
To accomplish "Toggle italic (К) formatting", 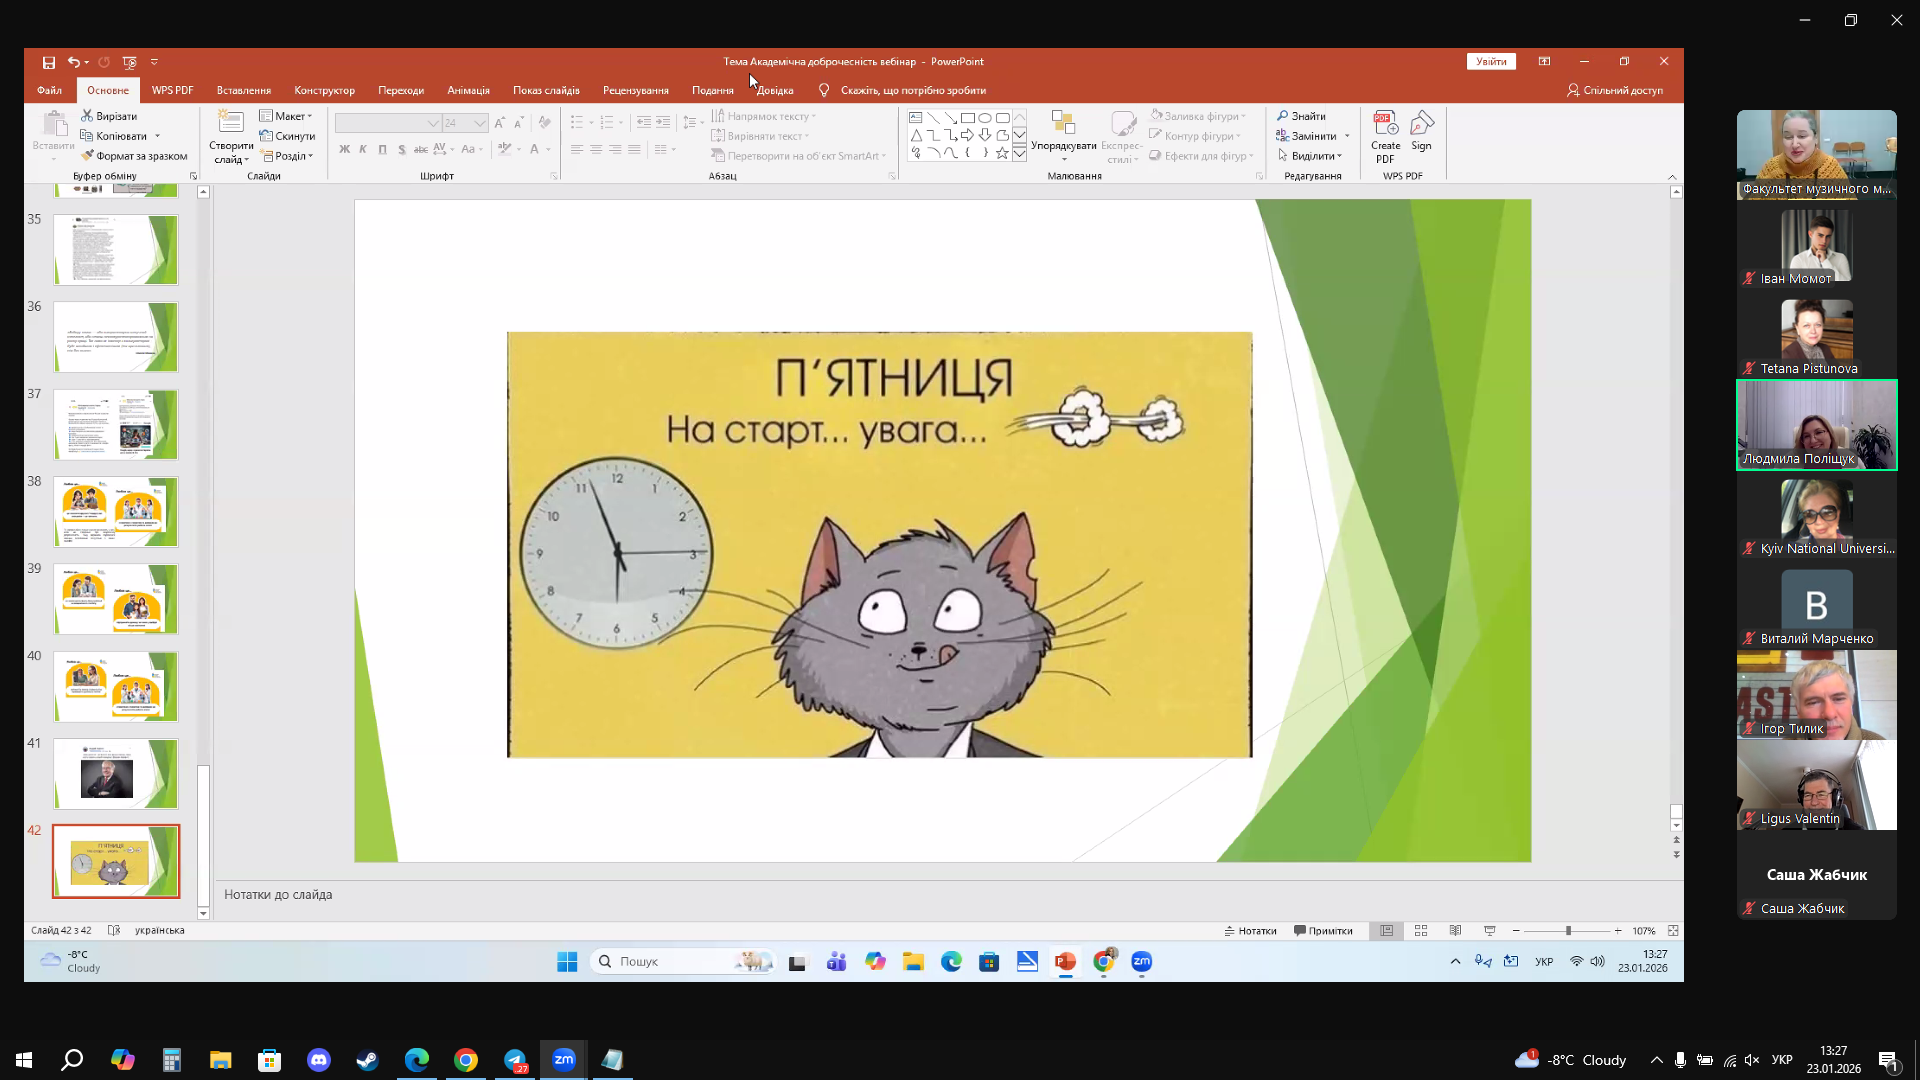I will 363,150.
